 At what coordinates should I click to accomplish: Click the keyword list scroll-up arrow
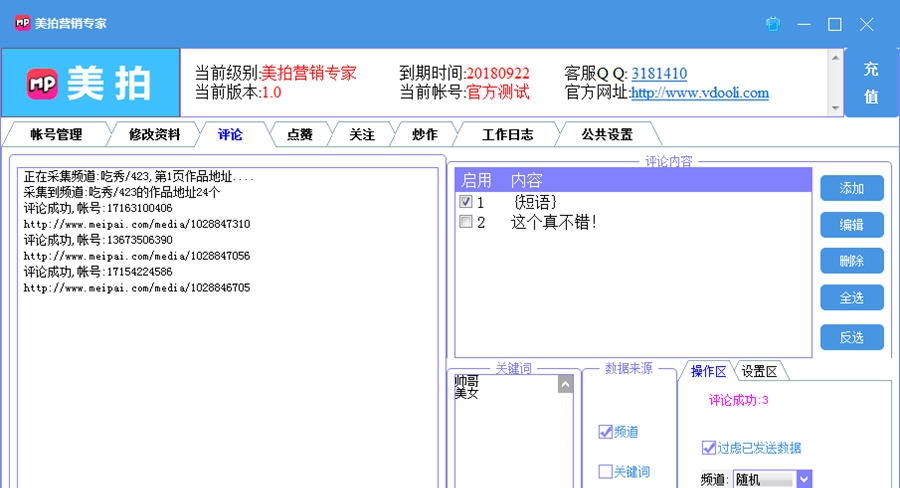pos(566,384)
